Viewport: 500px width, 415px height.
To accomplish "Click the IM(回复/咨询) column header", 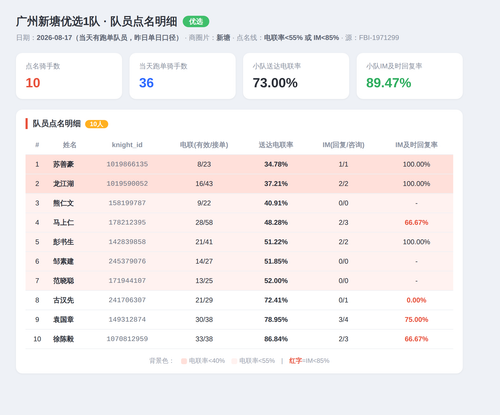I will click(343, 145).
